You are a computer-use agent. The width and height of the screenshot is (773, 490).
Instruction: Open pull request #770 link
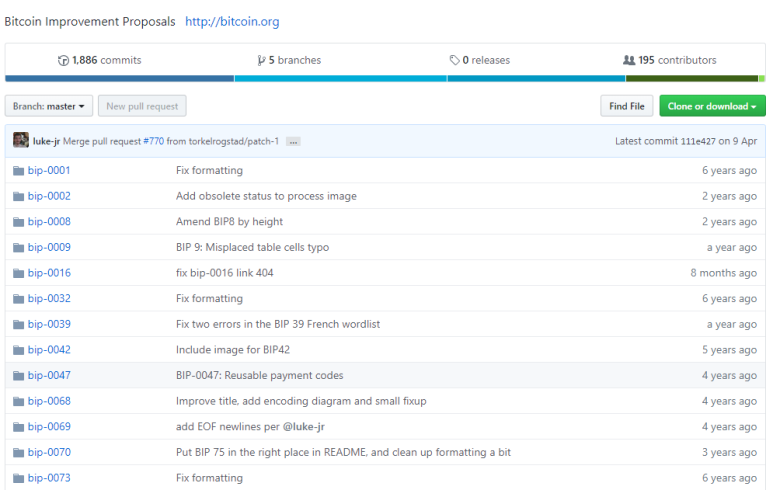click(153, 141)
